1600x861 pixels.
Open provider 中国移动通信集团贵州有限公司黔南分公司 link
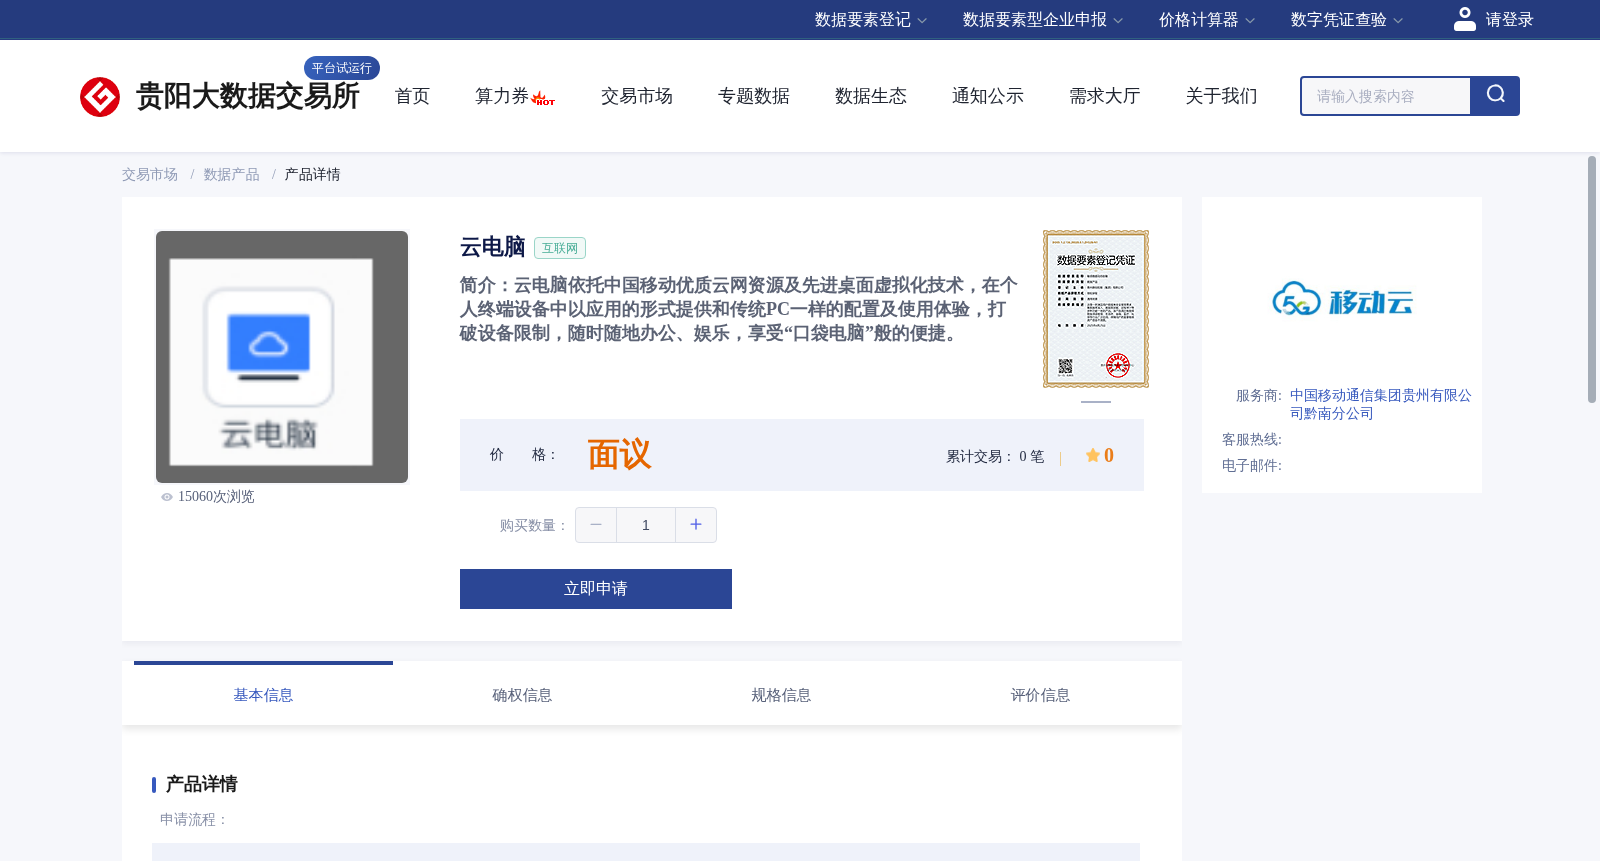tap(1380, 405)
